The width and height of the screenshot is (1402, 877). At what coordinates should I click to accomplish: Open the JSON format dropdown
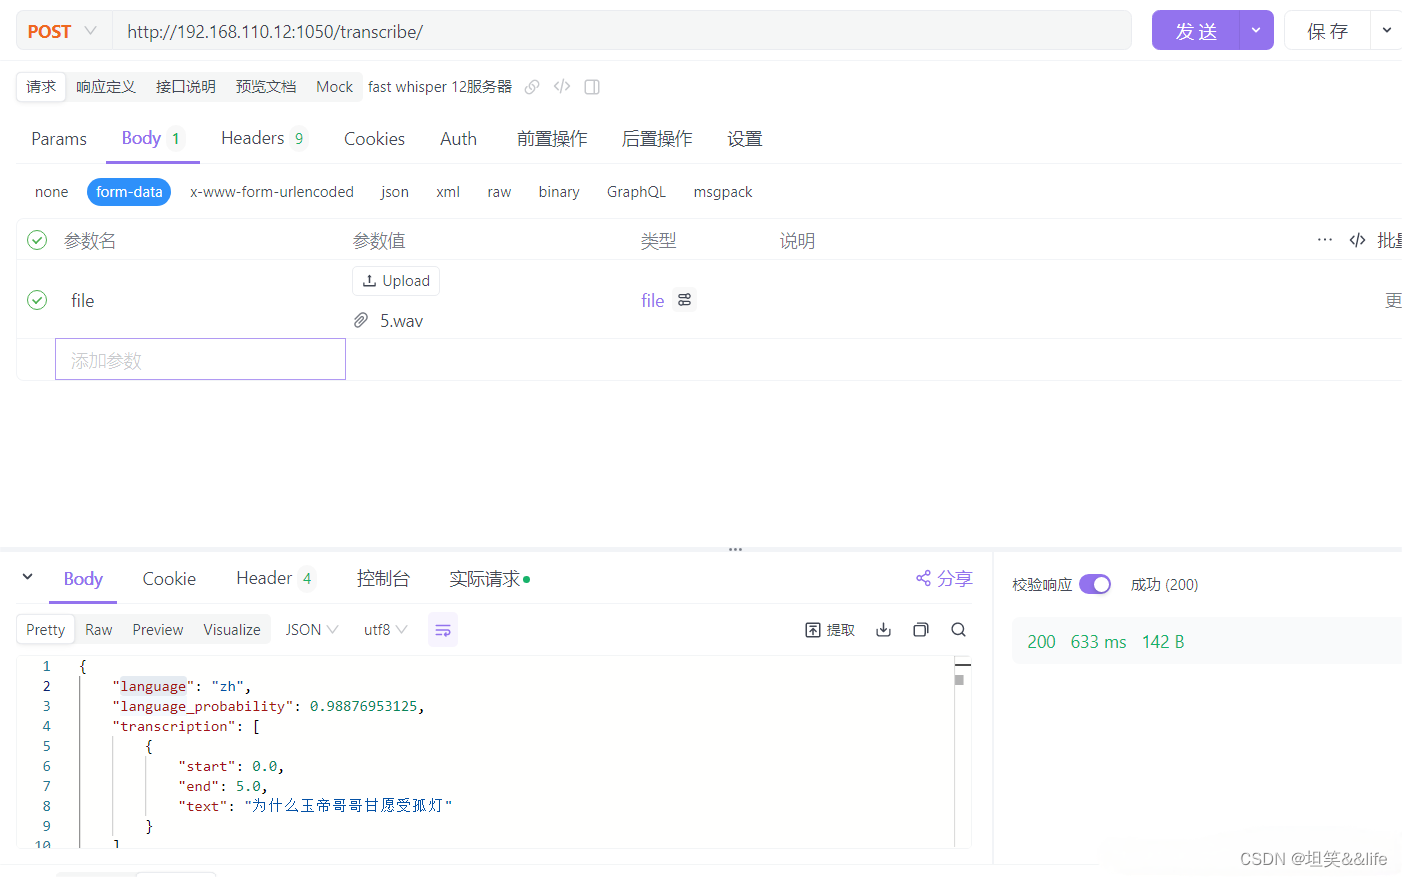312,630
